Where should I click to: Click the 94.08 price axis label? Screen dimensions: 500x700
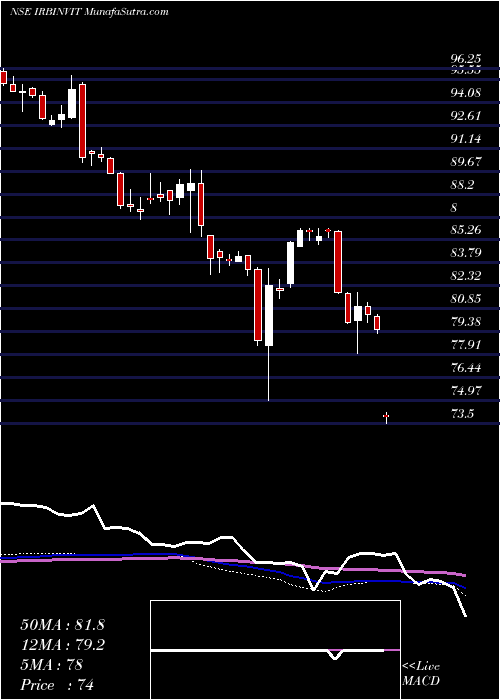click(465, 93)
